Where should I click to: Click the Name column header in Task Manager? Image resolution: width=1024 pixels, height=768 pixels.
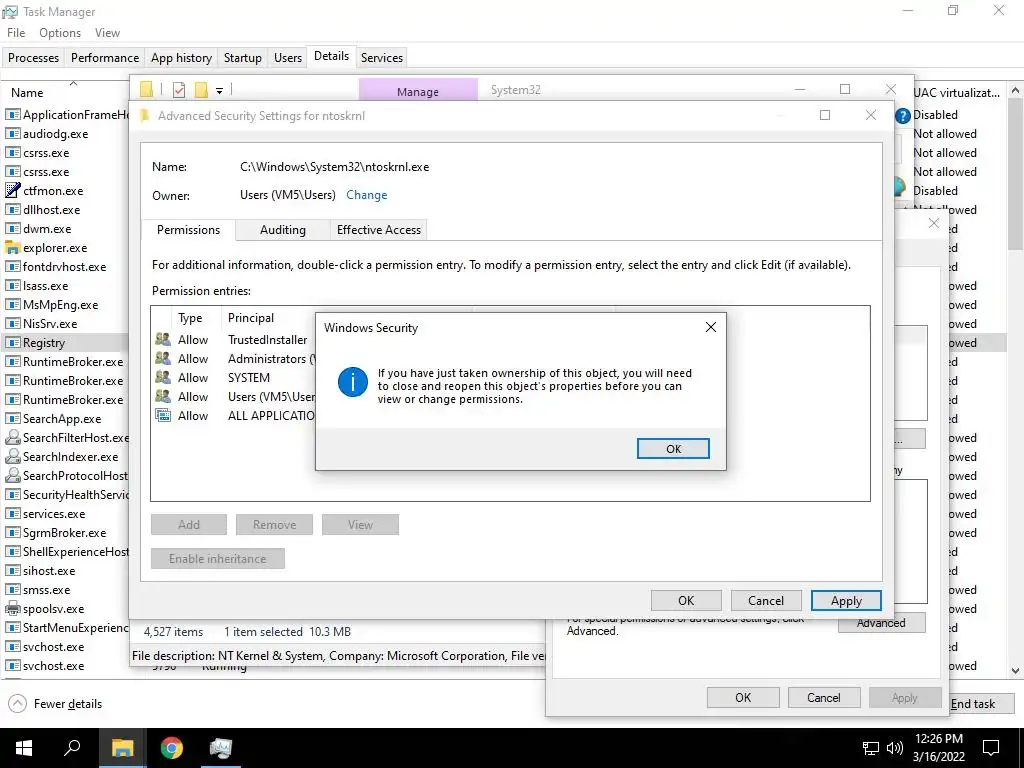coord(27,93)
